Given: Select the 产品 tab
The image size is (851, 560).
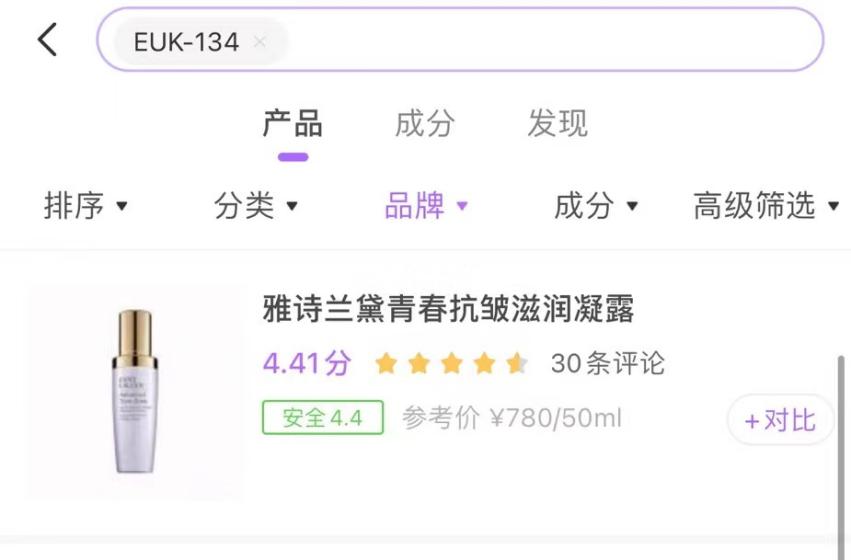Looking at the screenshot, I should [x=293, y=123].
